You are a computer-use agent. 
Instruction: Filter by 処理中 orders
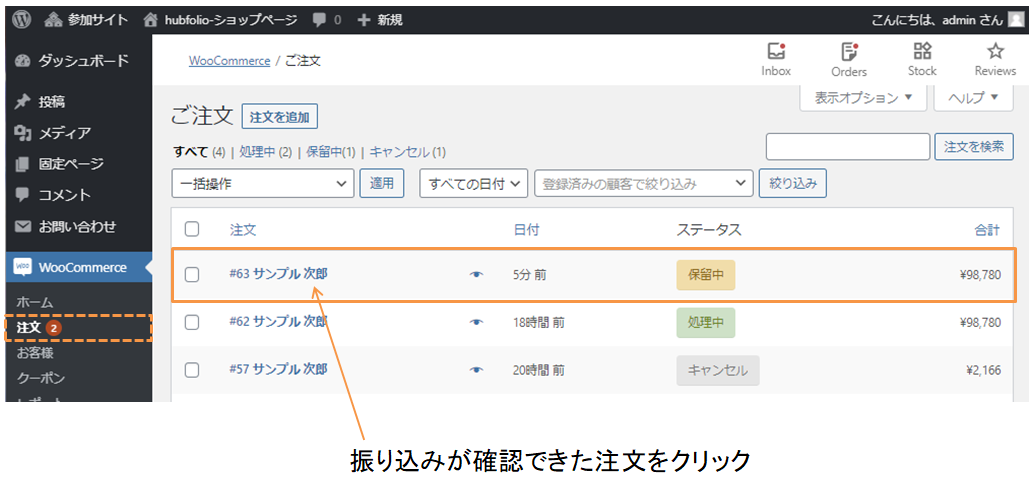point(257,152)
